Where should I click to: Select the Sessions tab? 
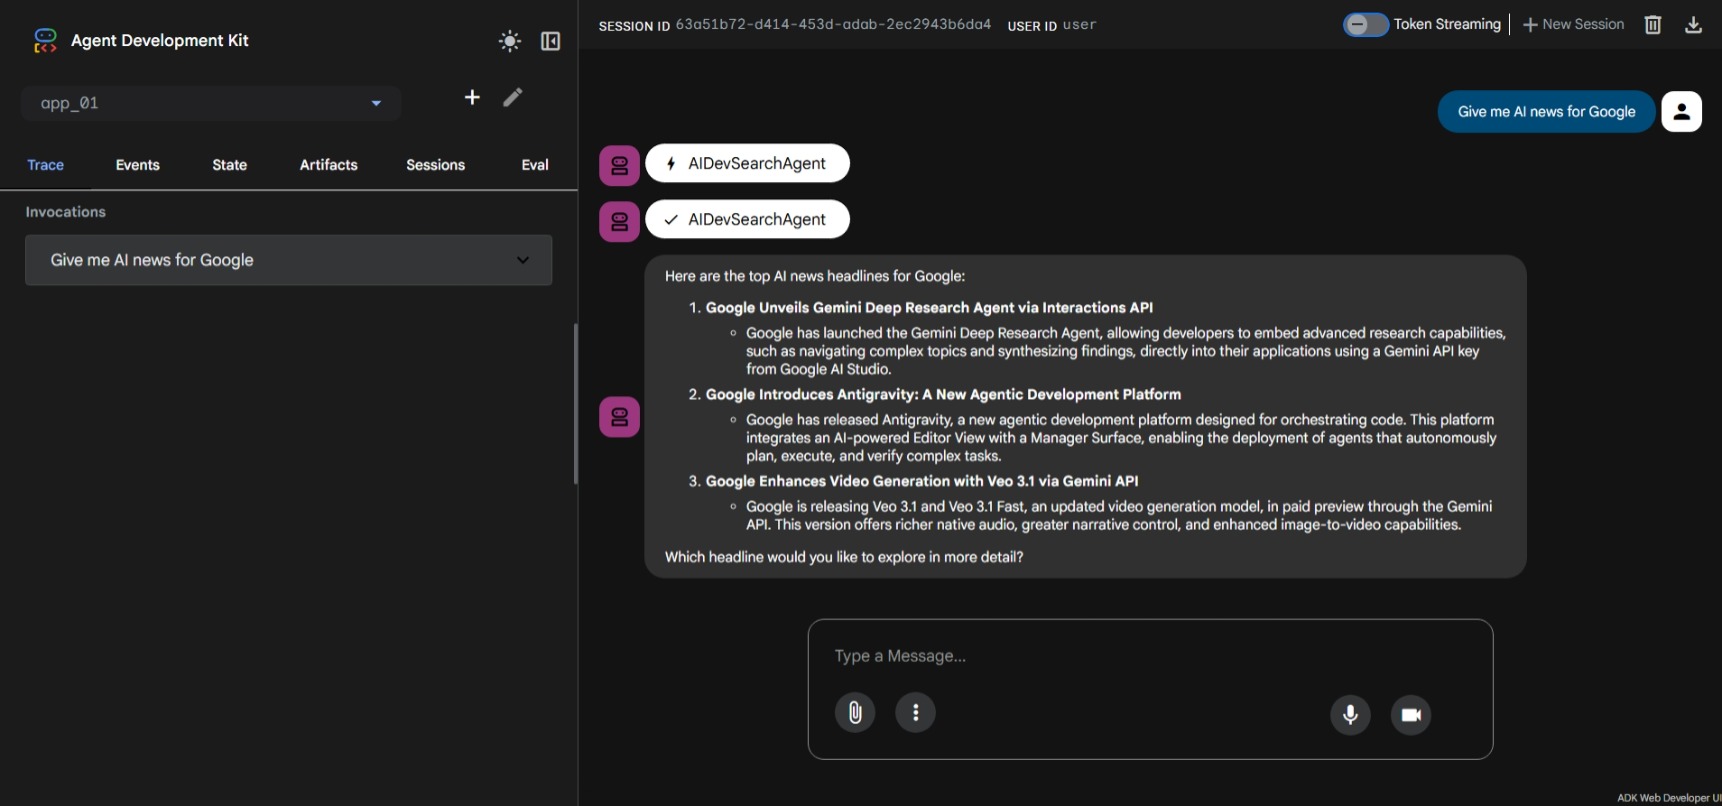pyautogui.click(x=435, y=165)
